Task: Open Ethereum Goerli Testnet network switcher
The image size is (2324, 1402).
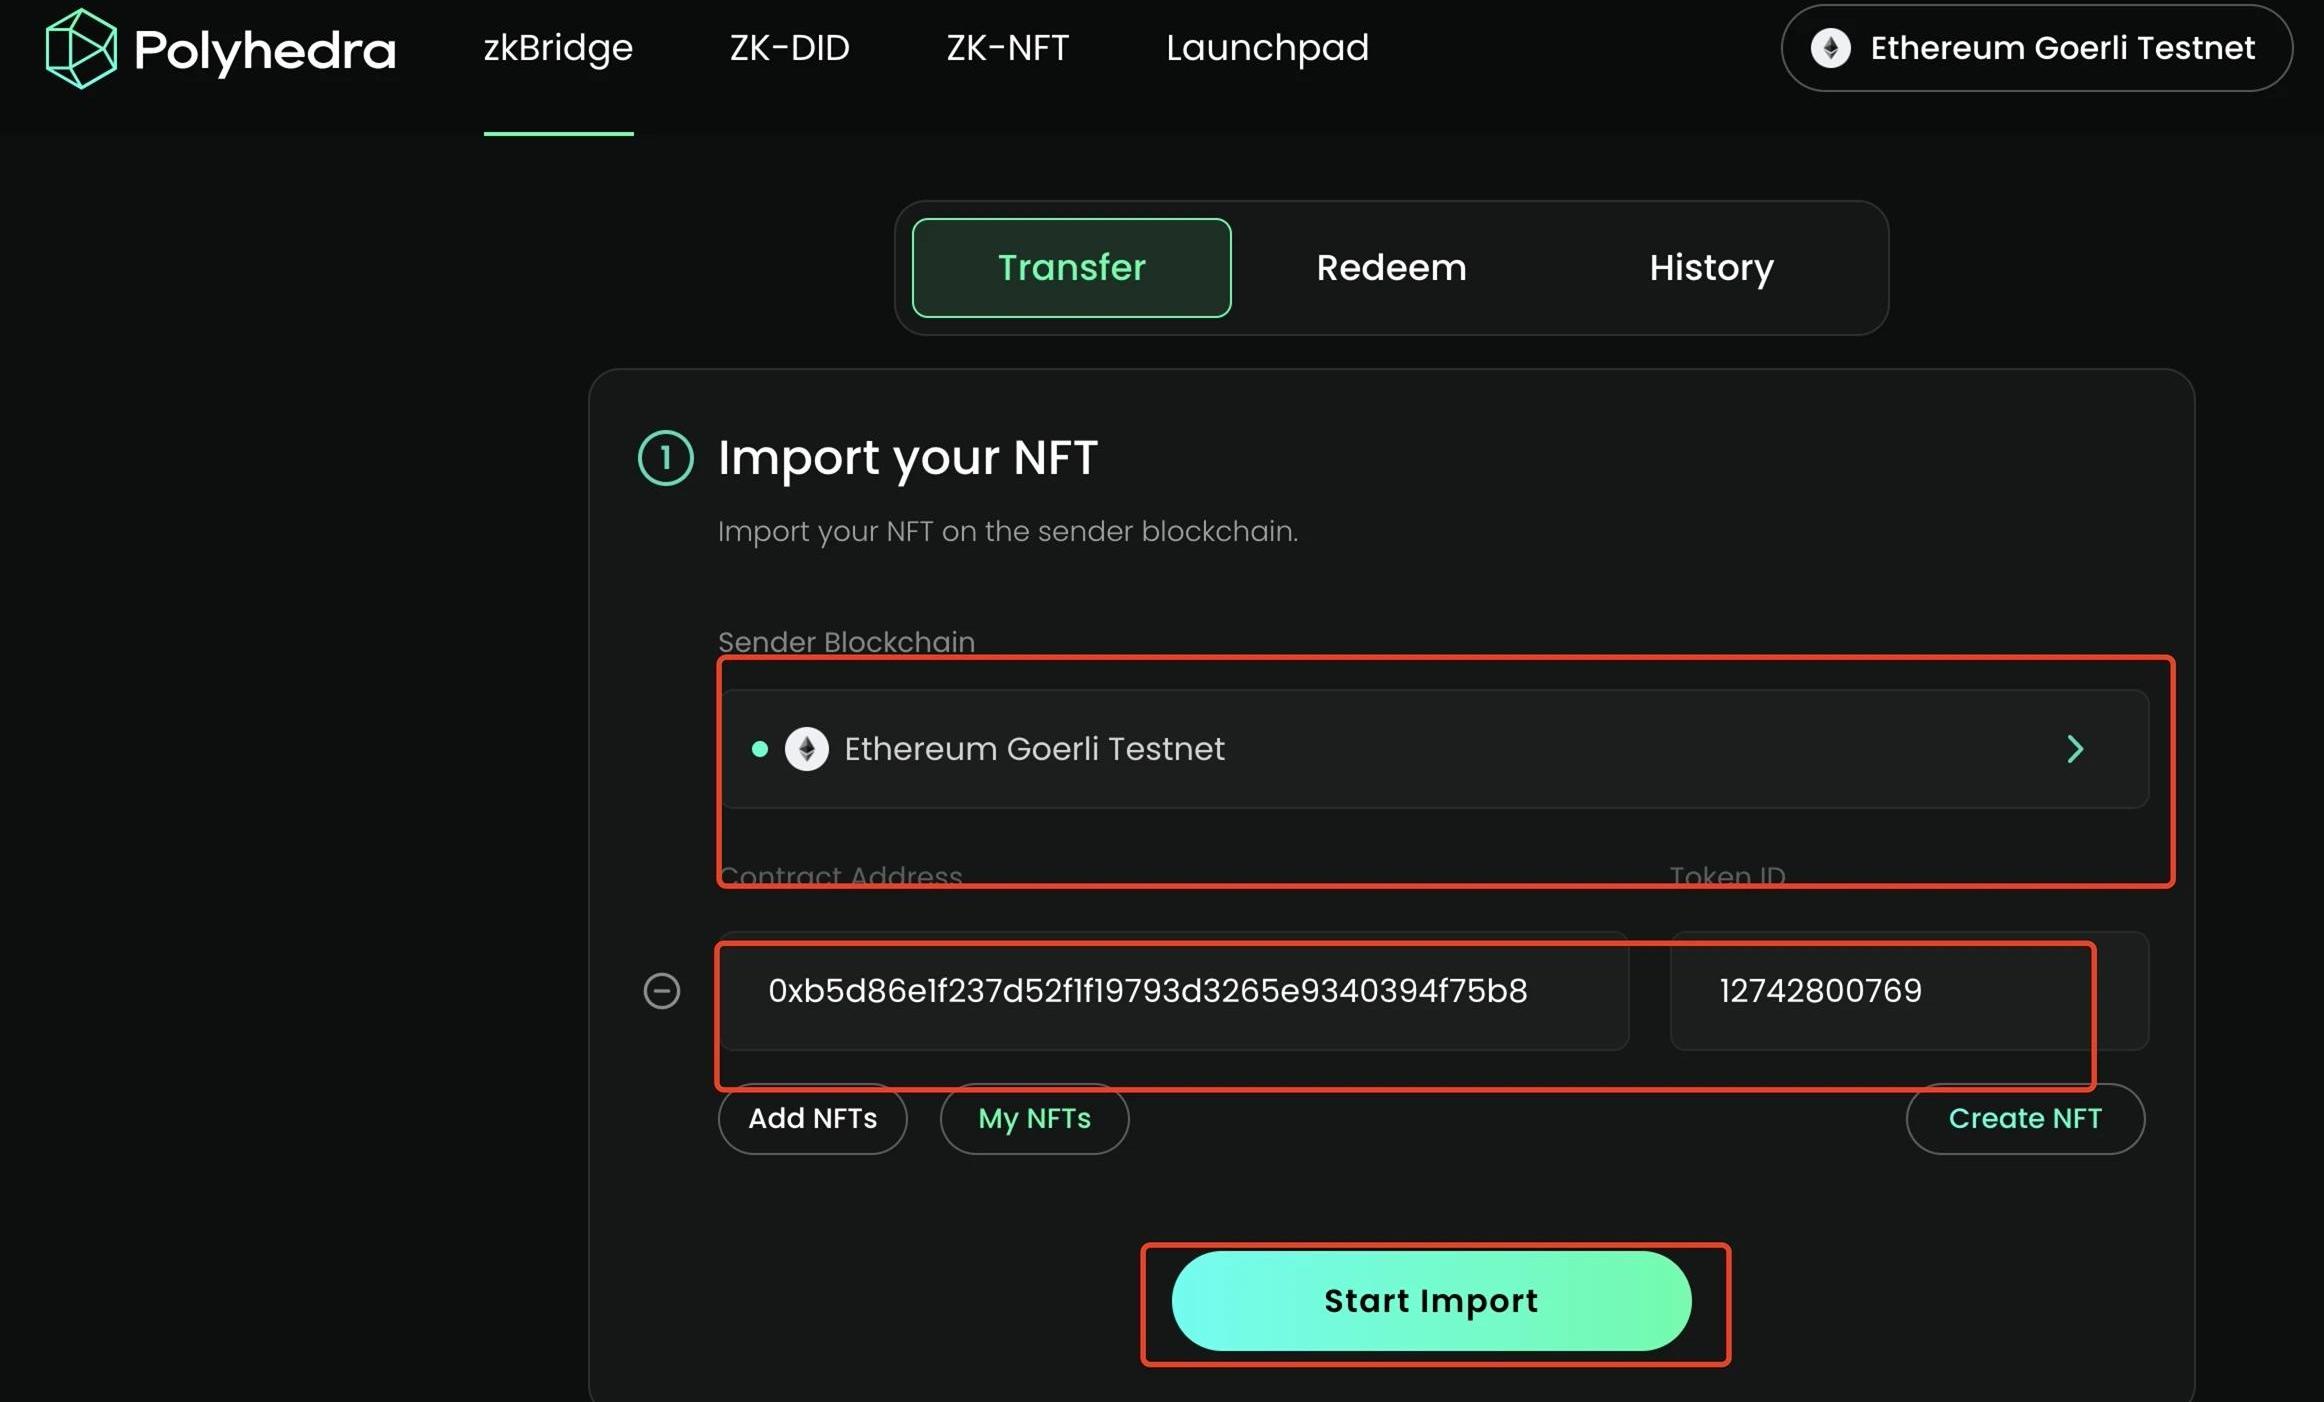Action: [2036, 48]
